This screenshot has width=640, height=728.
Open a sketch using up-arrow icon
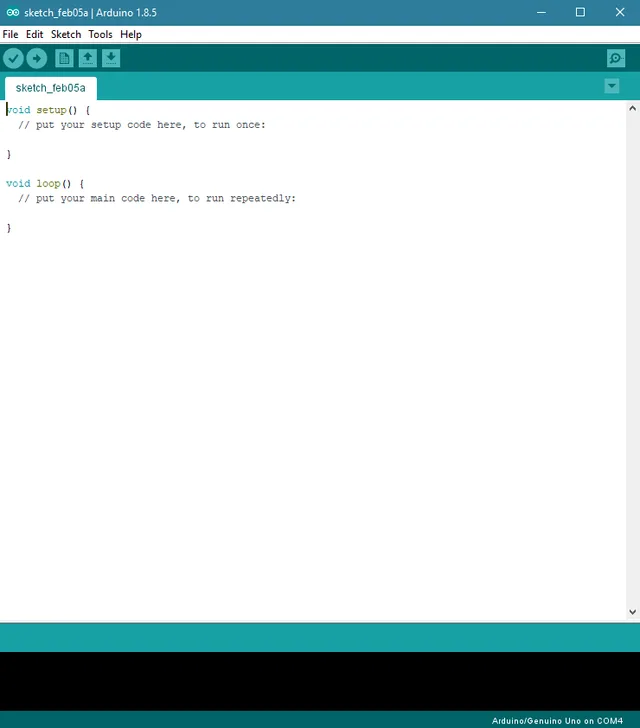click(87, 58)
